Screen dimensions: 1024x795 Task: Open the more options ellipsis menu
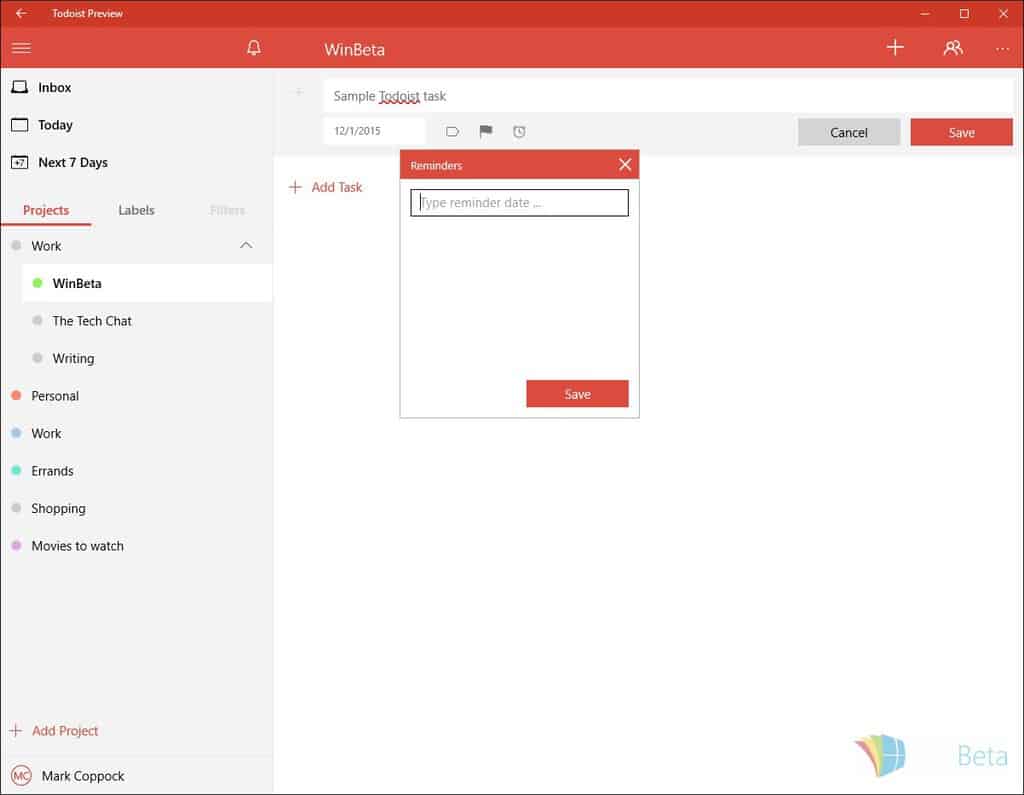click(x=1002, y=48)
